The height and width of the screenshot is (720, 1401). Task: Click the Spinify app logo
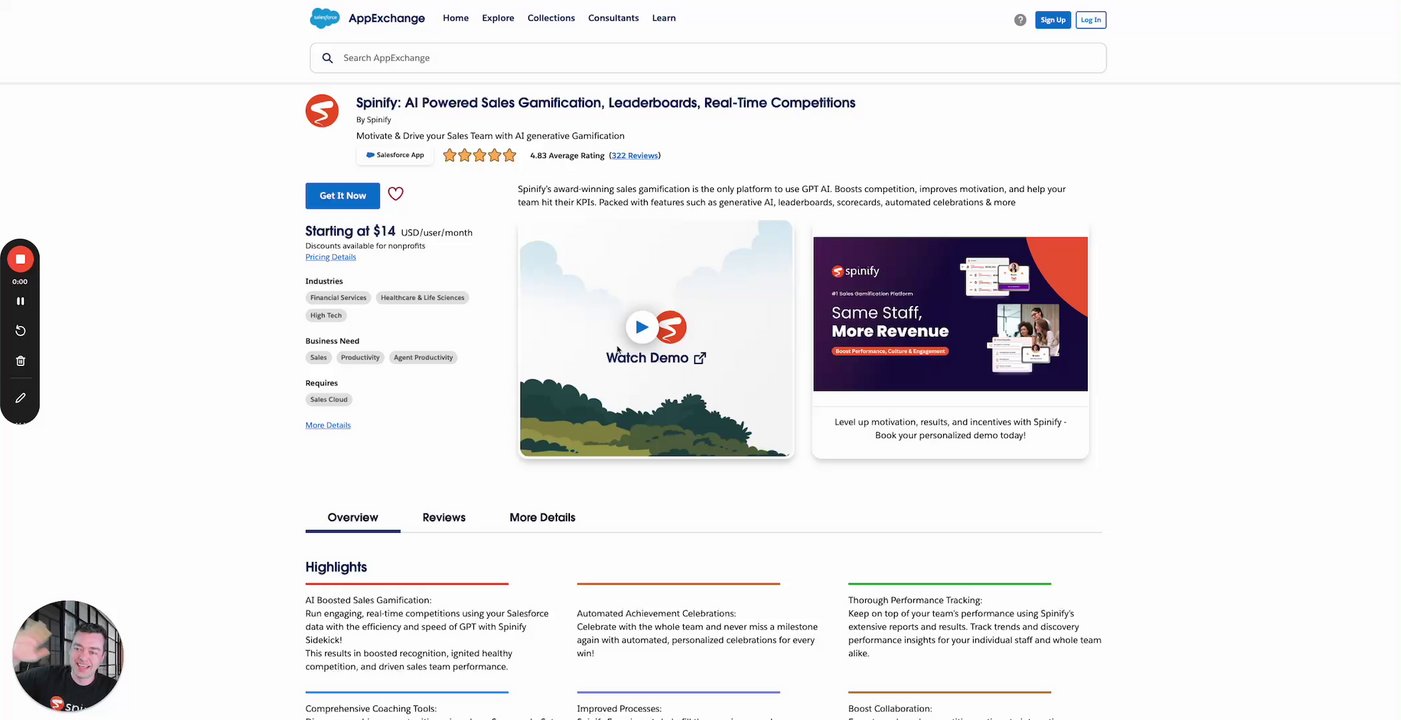[x=322, y=111]
